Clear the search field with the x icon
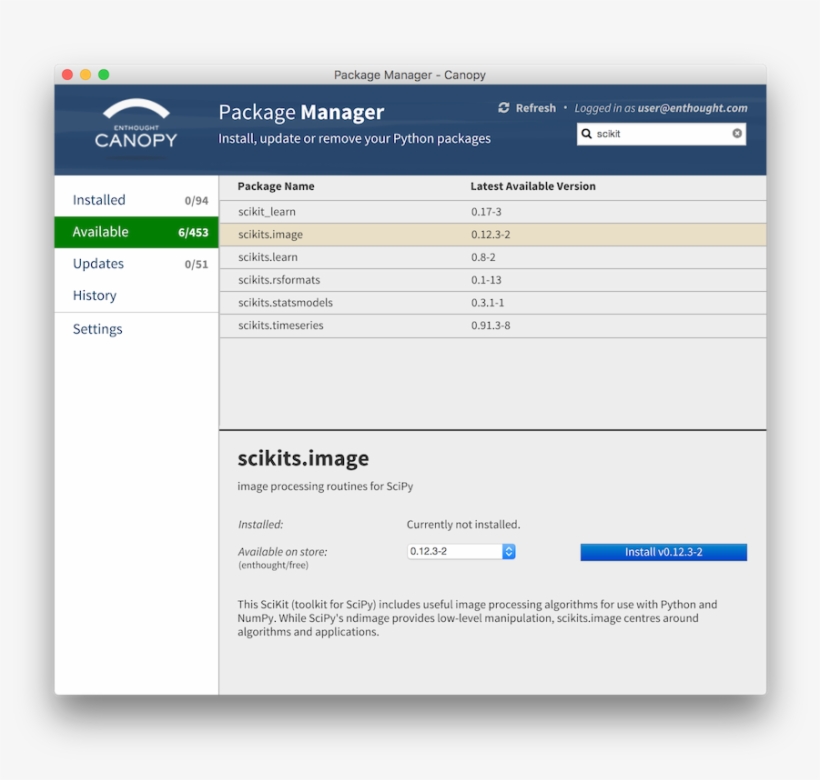Screen dimensions: 820x780 pos(737,133)
